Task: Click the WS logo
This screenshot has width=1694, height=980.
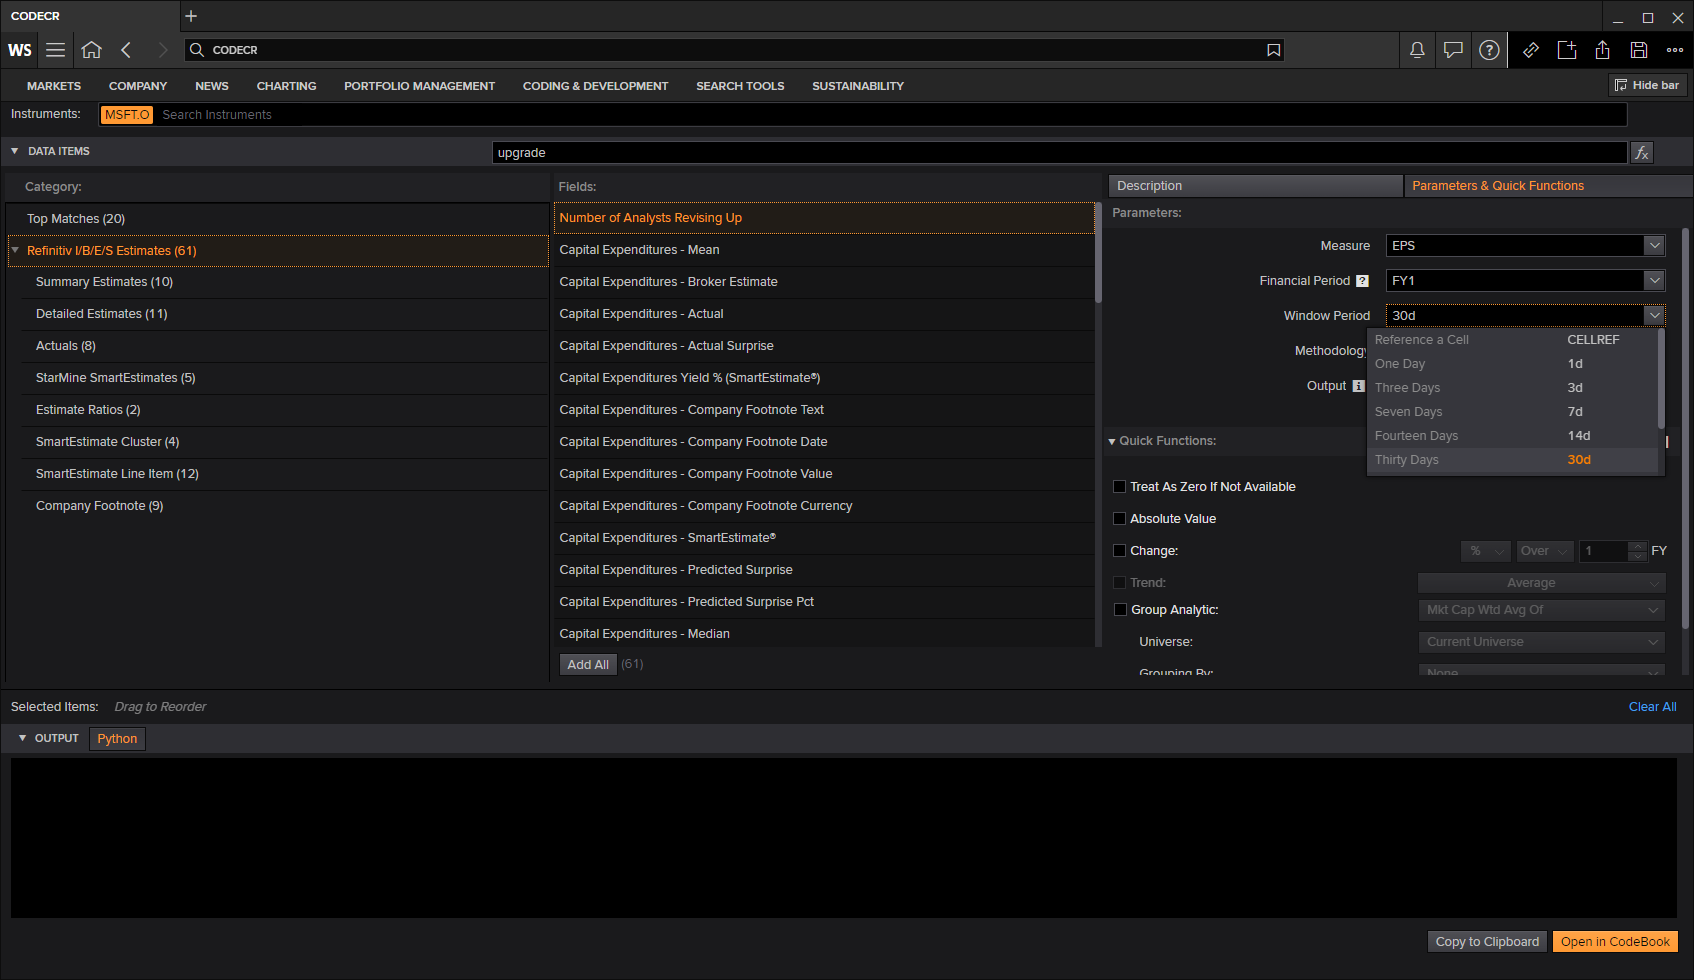Action: tap(20, 50)
